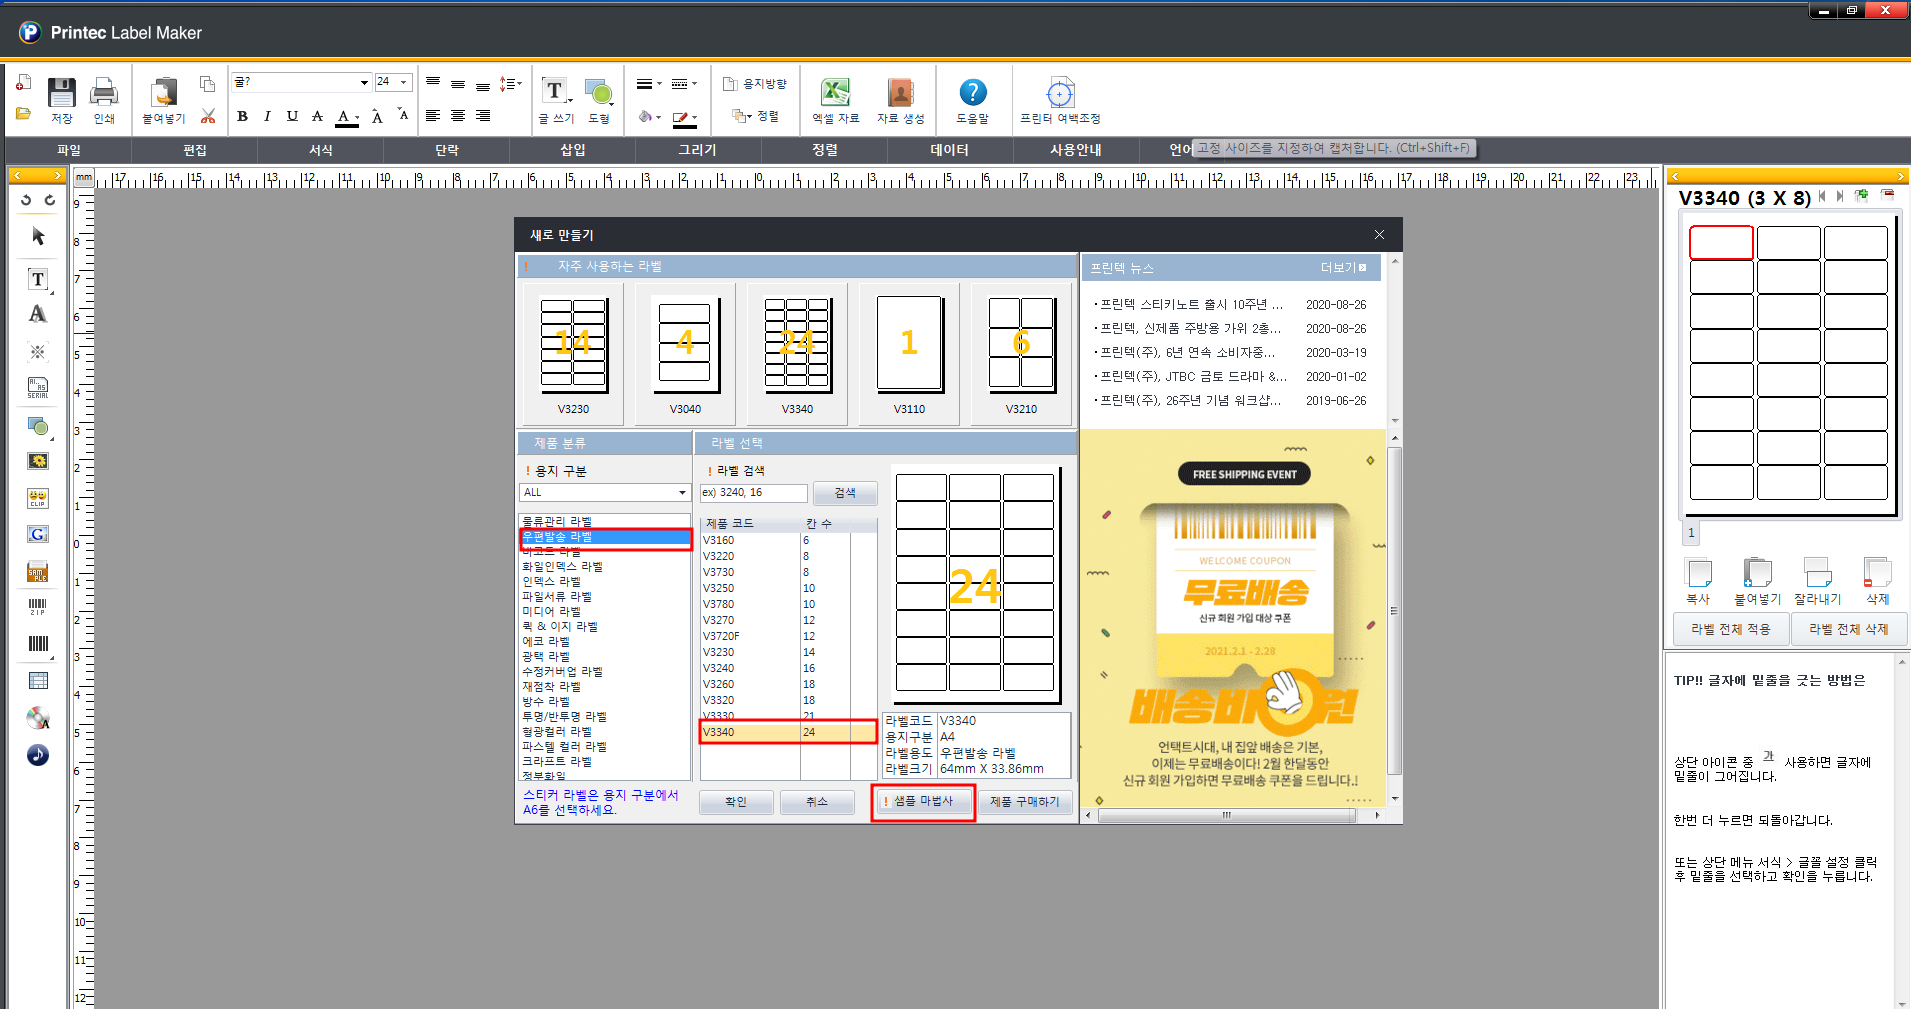Open the 서식 ribbon tab
Viewport: 1911px width, 1009px height.
click(321, 150)
